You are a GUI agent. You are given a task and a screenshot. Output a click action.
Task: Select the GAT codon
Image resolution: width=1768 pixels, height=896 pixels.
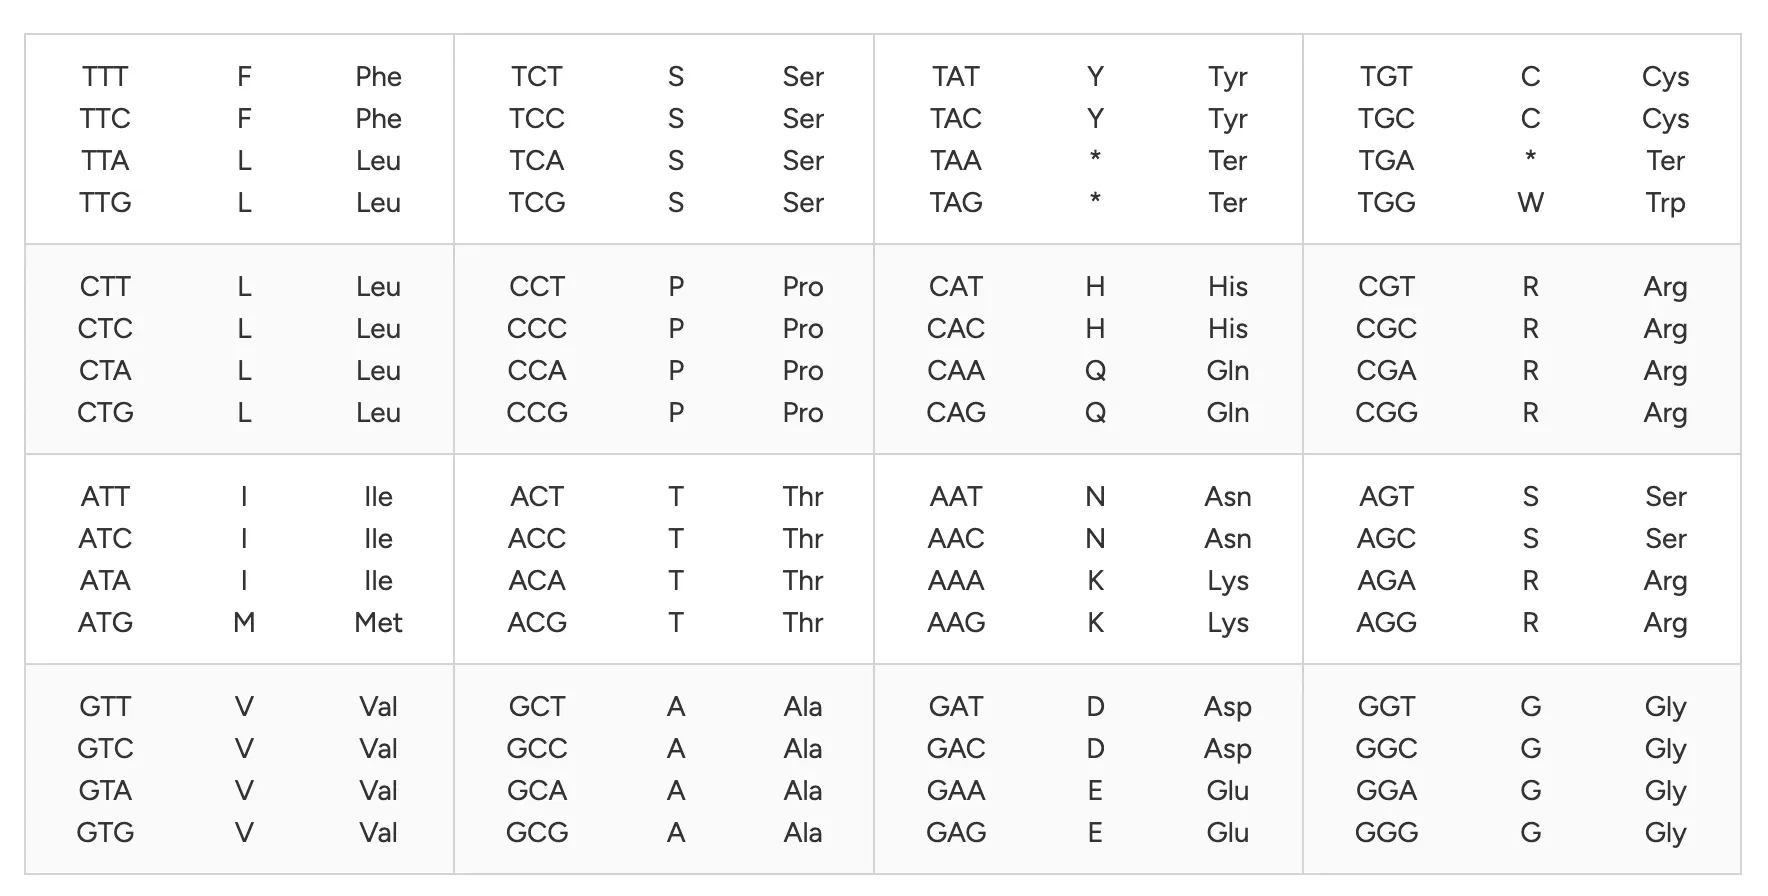tap(956, 707)
